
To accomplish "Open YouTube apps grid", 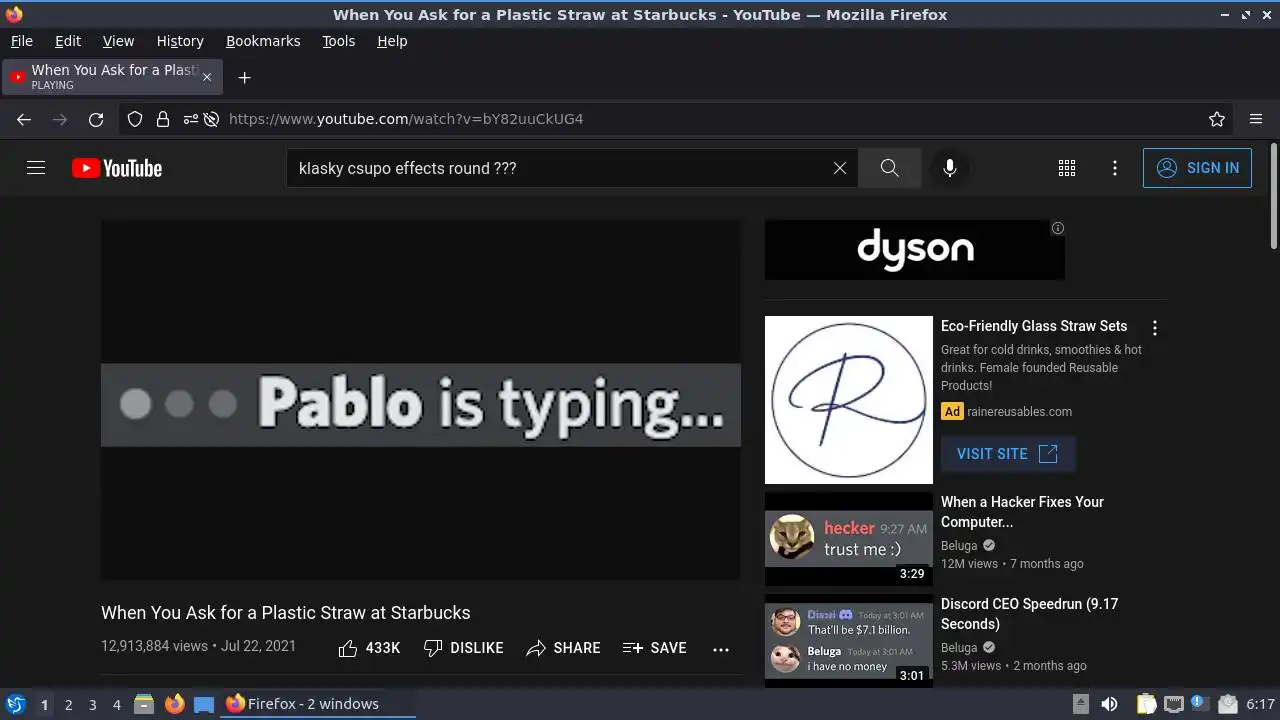I will point(1067,168).
